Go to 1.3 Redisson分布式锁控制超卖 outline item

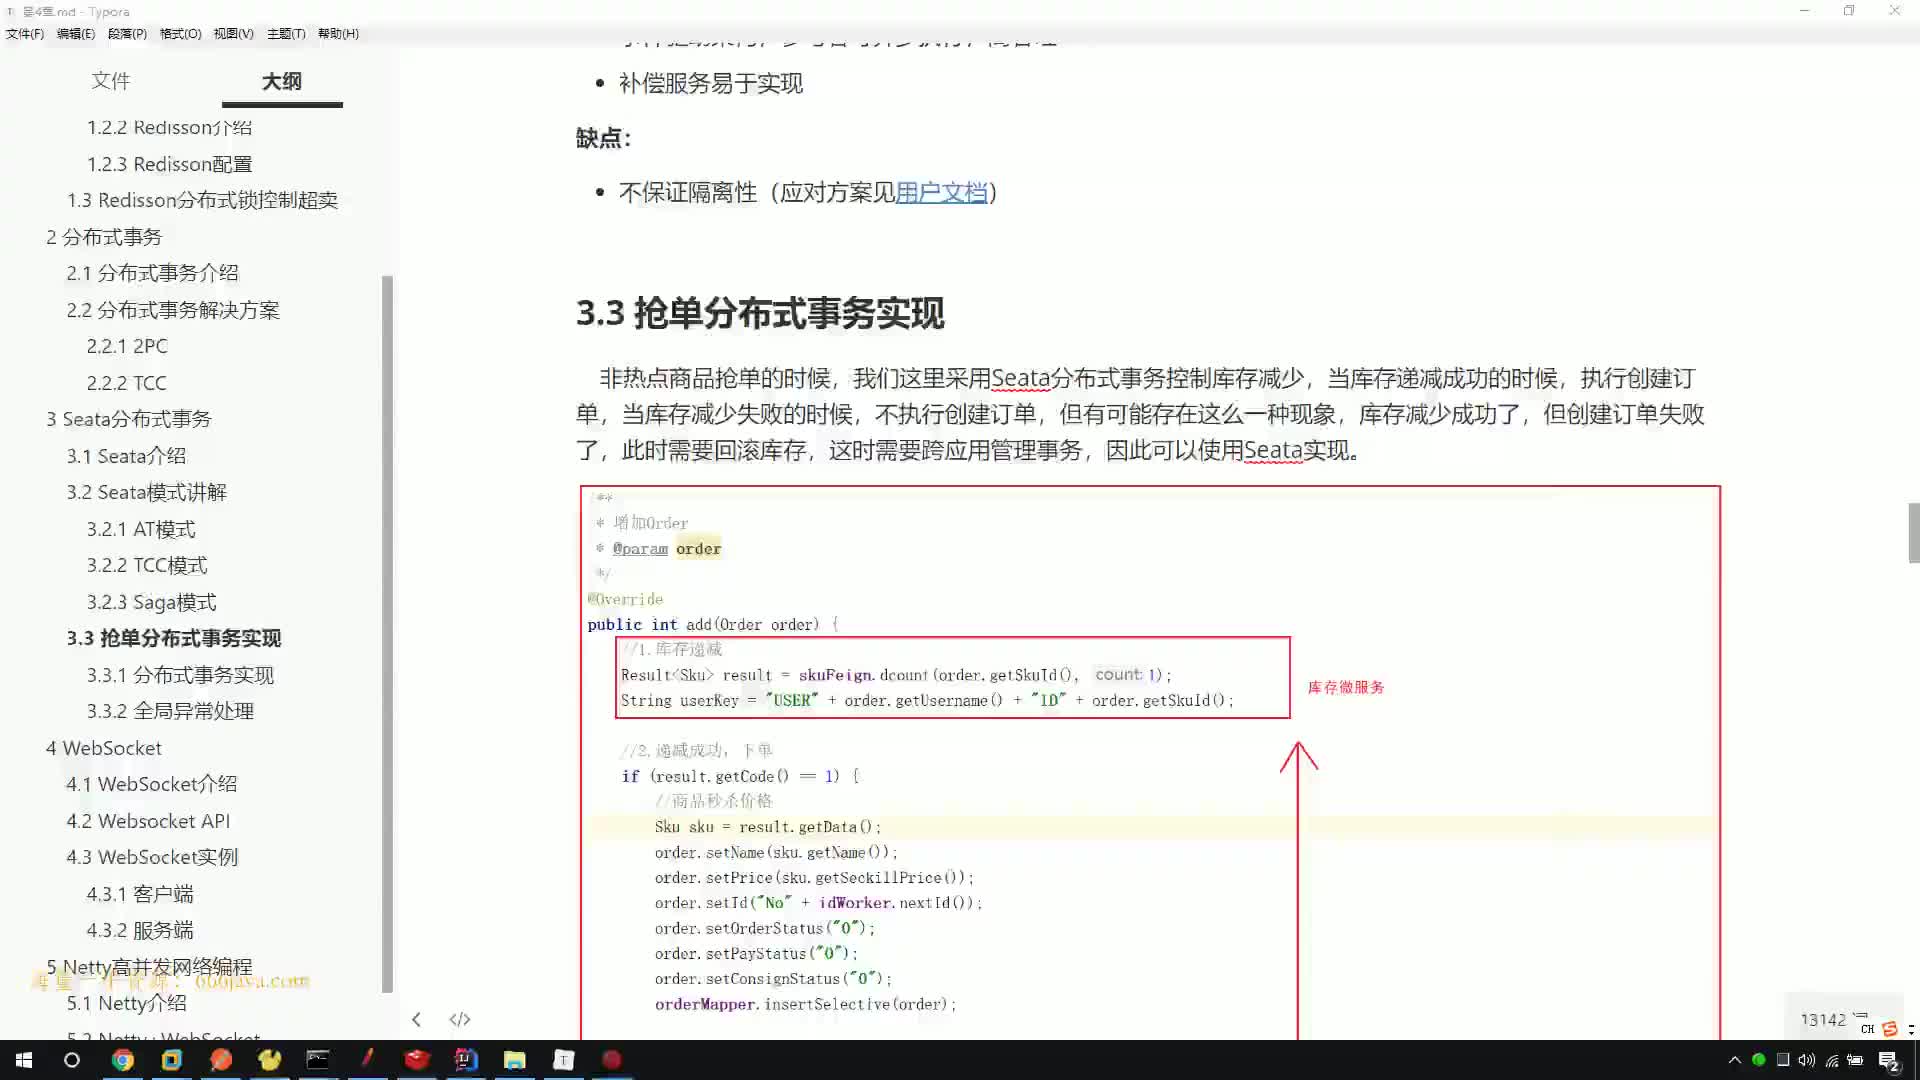(202, 200)
